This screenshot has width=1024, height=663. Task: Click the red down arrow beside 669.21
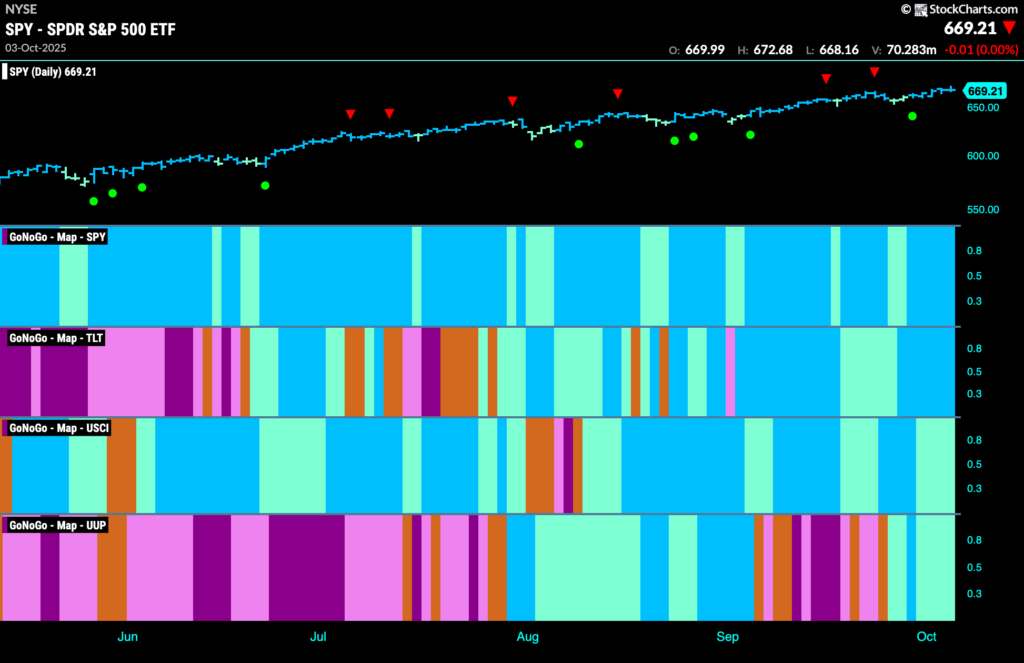pos(1010,28)
